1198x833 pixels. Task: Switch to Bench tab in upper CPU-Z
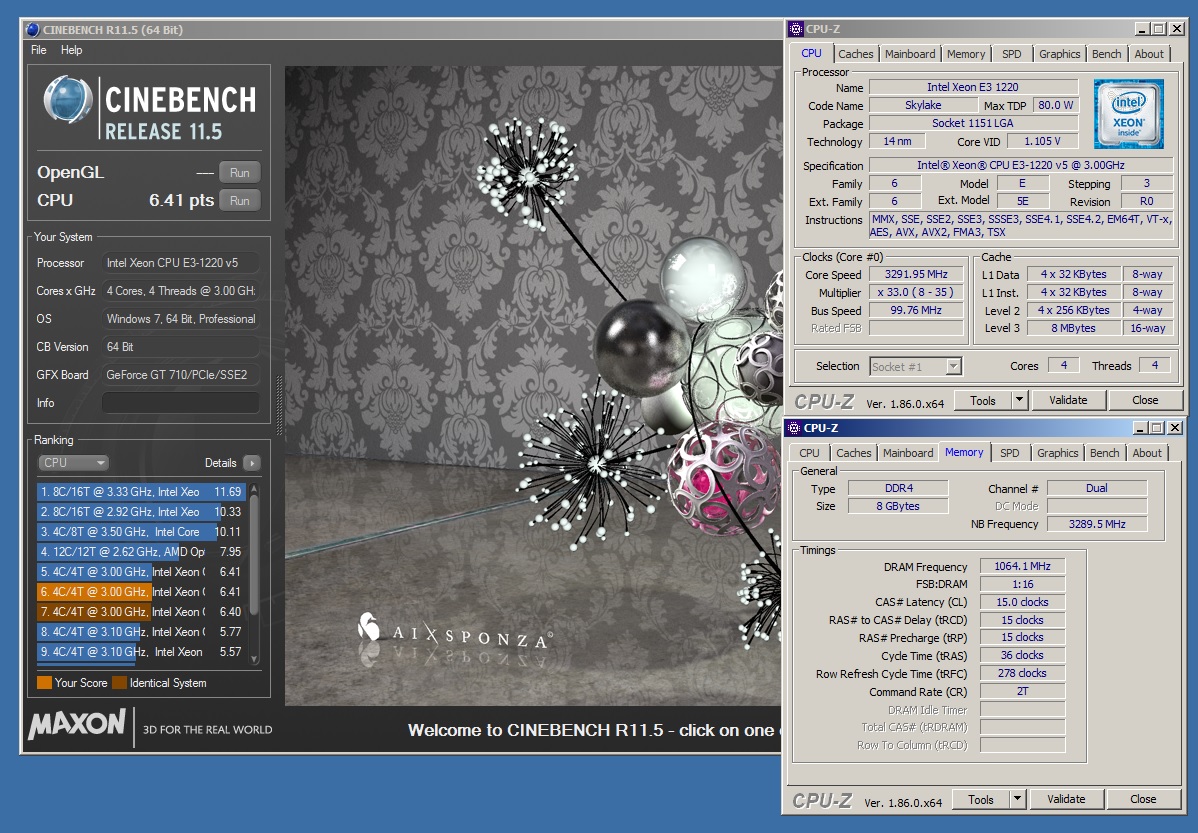[1106, 54]
